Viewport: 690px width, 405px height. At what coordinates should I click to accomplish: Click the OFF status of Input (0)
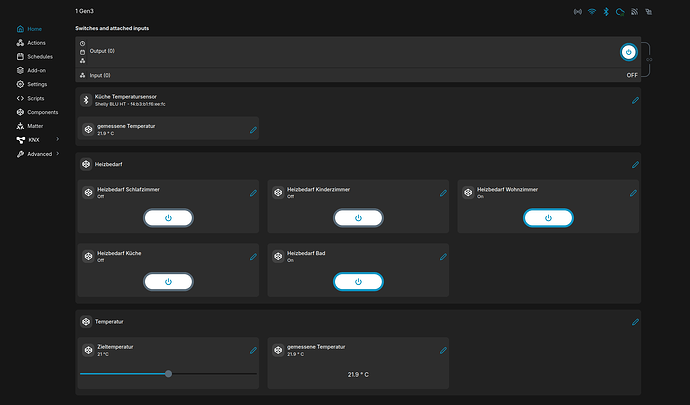point(632,75)
